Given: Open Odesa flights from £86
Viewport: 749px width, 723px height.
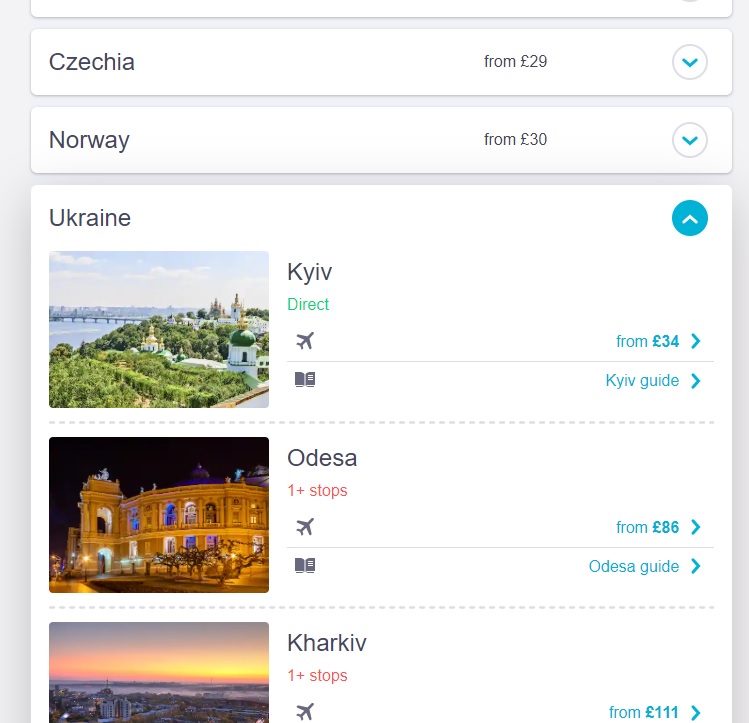Looking at the screenshot, I should coord(647,527).
